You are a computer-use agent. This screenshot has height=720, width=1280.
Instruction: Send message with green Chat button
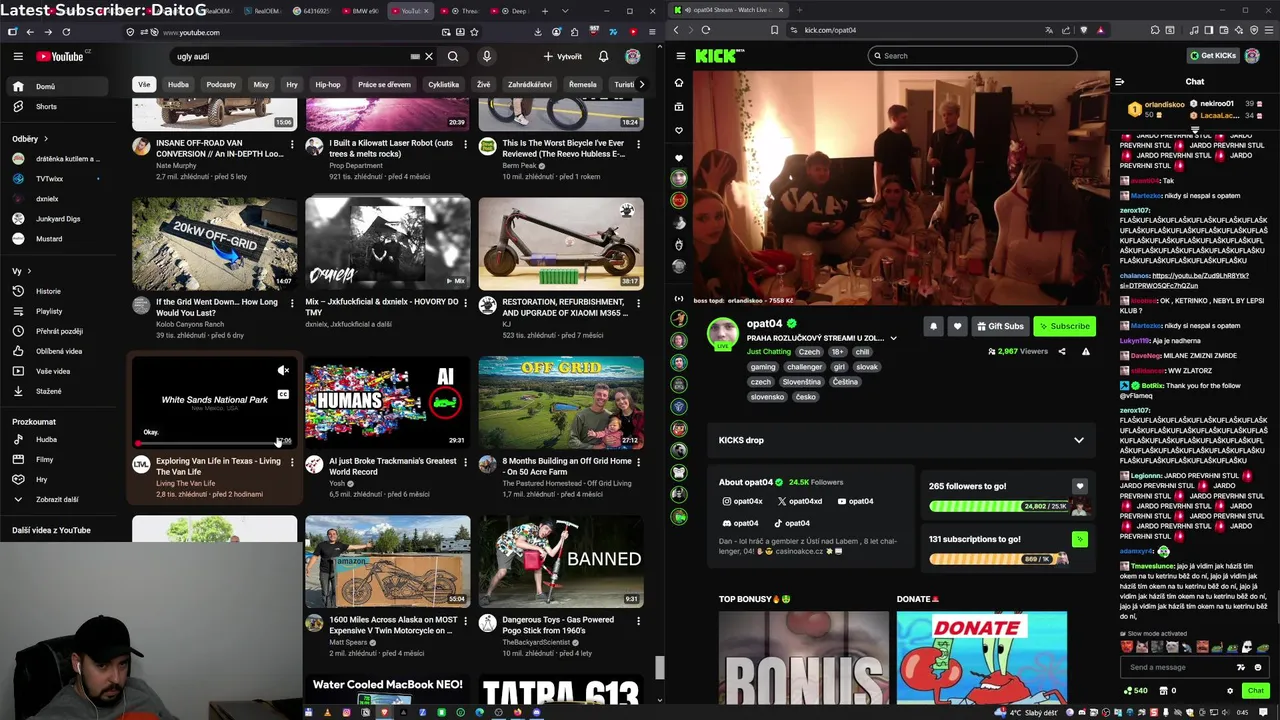tap(1255, 691)
